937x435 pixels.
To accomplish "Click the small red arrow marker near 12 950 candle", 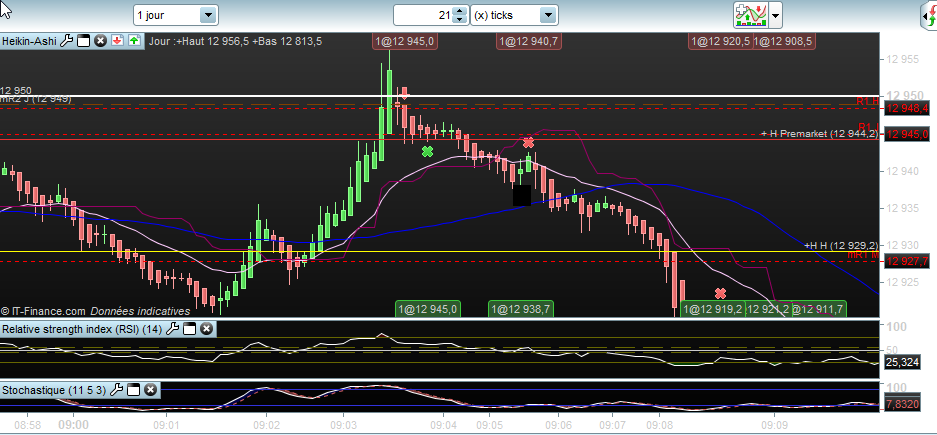I will [x=405, y=93].
